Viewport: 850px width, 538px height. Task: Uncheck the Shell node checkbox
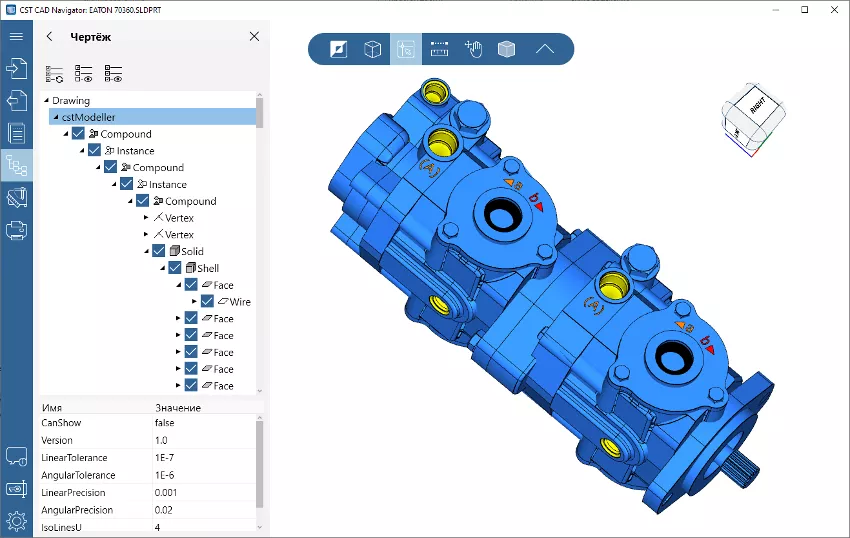coord(175,268)
